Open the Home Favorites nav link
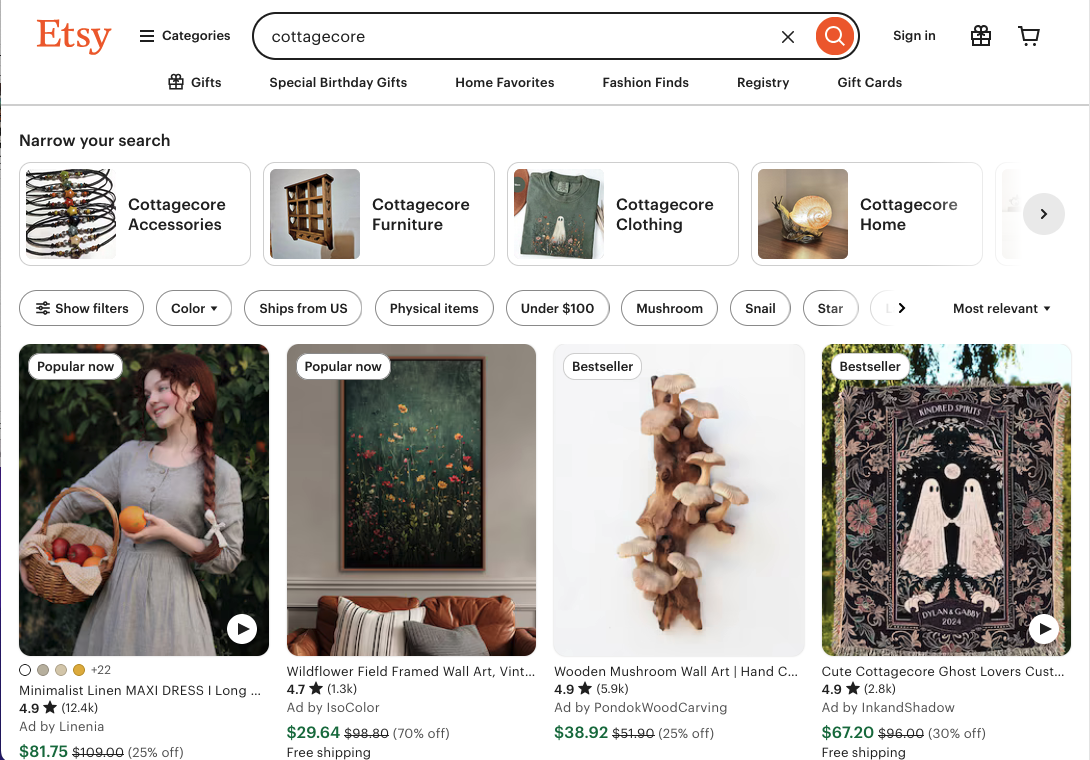1090x760 pixels. (x=504, y=82)
